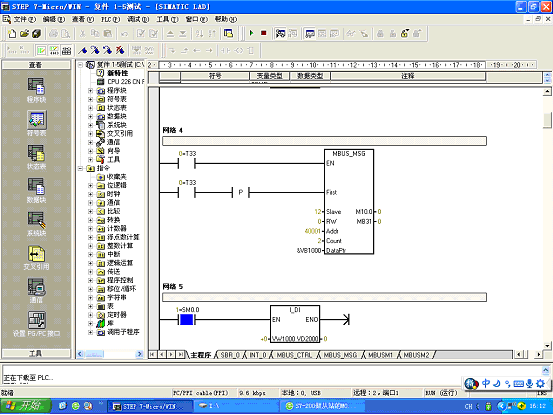Open 数据块 in the navigation bar
Viewport: 553px width, 415px height.
36,190
